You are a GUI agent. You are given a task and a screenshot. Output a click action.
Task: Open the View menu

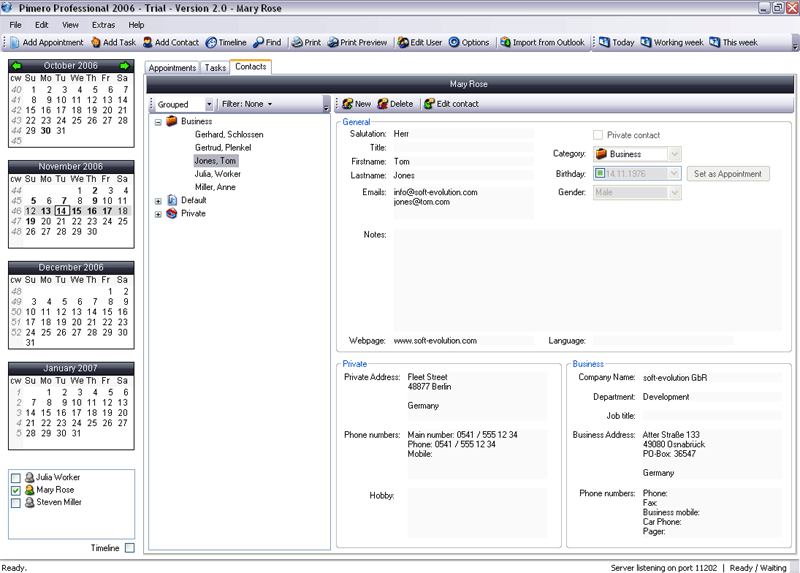[70, 25]
